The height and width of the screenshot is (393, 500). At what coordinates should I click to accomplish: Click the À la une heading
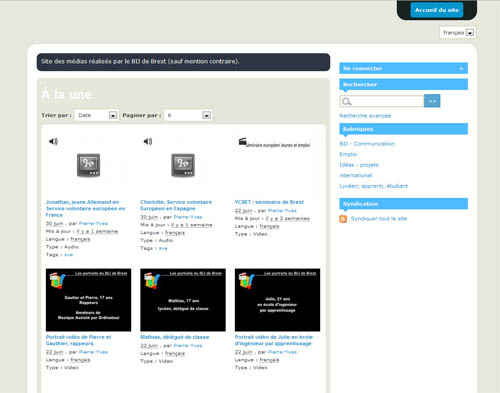click(67, 94)
